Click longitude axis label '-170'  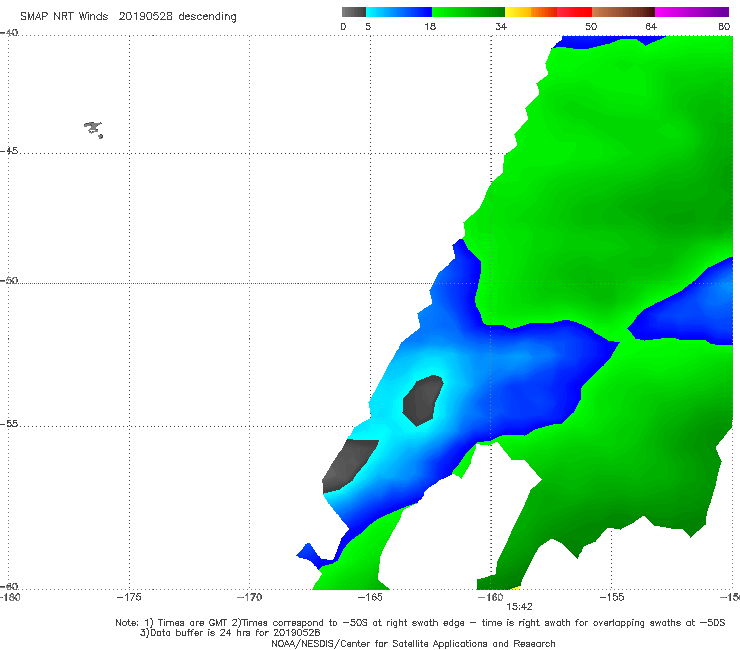tap(249, 597)
